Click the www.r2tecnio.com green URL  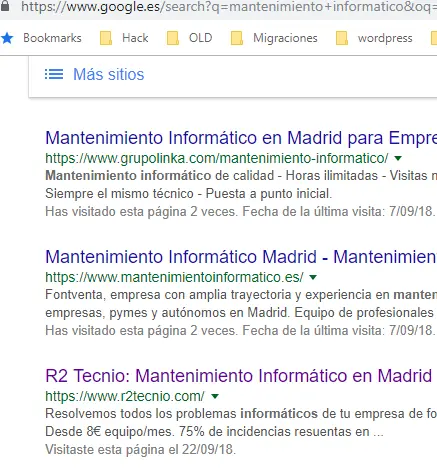125,396
